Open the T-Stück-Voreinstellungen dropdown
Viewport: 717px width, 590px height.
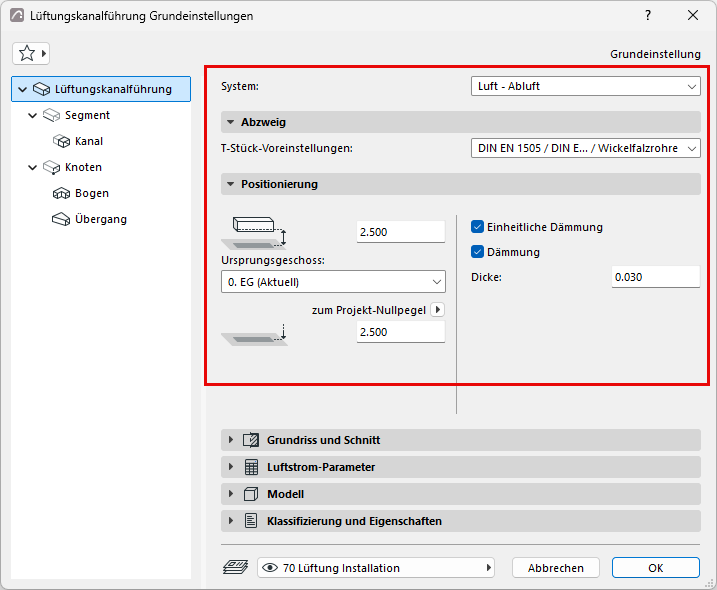[585, 148]
